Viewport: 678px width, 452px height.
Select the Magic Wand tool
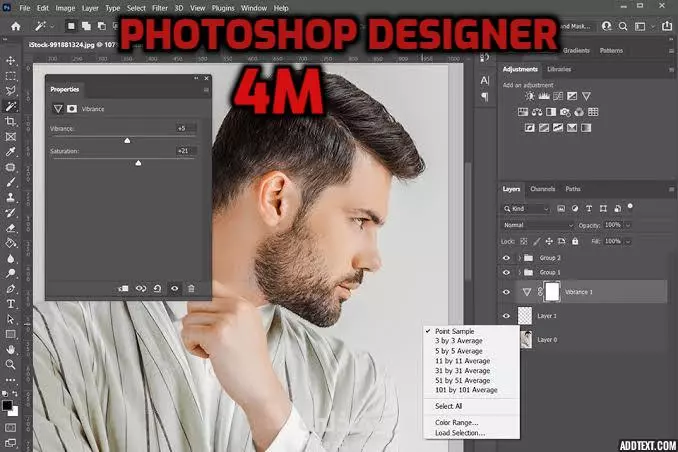(x=10, y=106)
